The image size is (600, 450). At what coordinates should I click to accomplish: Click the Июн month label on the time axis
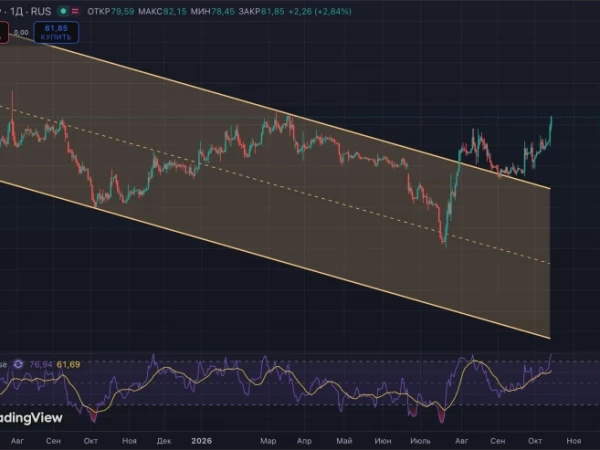(383, 441)
